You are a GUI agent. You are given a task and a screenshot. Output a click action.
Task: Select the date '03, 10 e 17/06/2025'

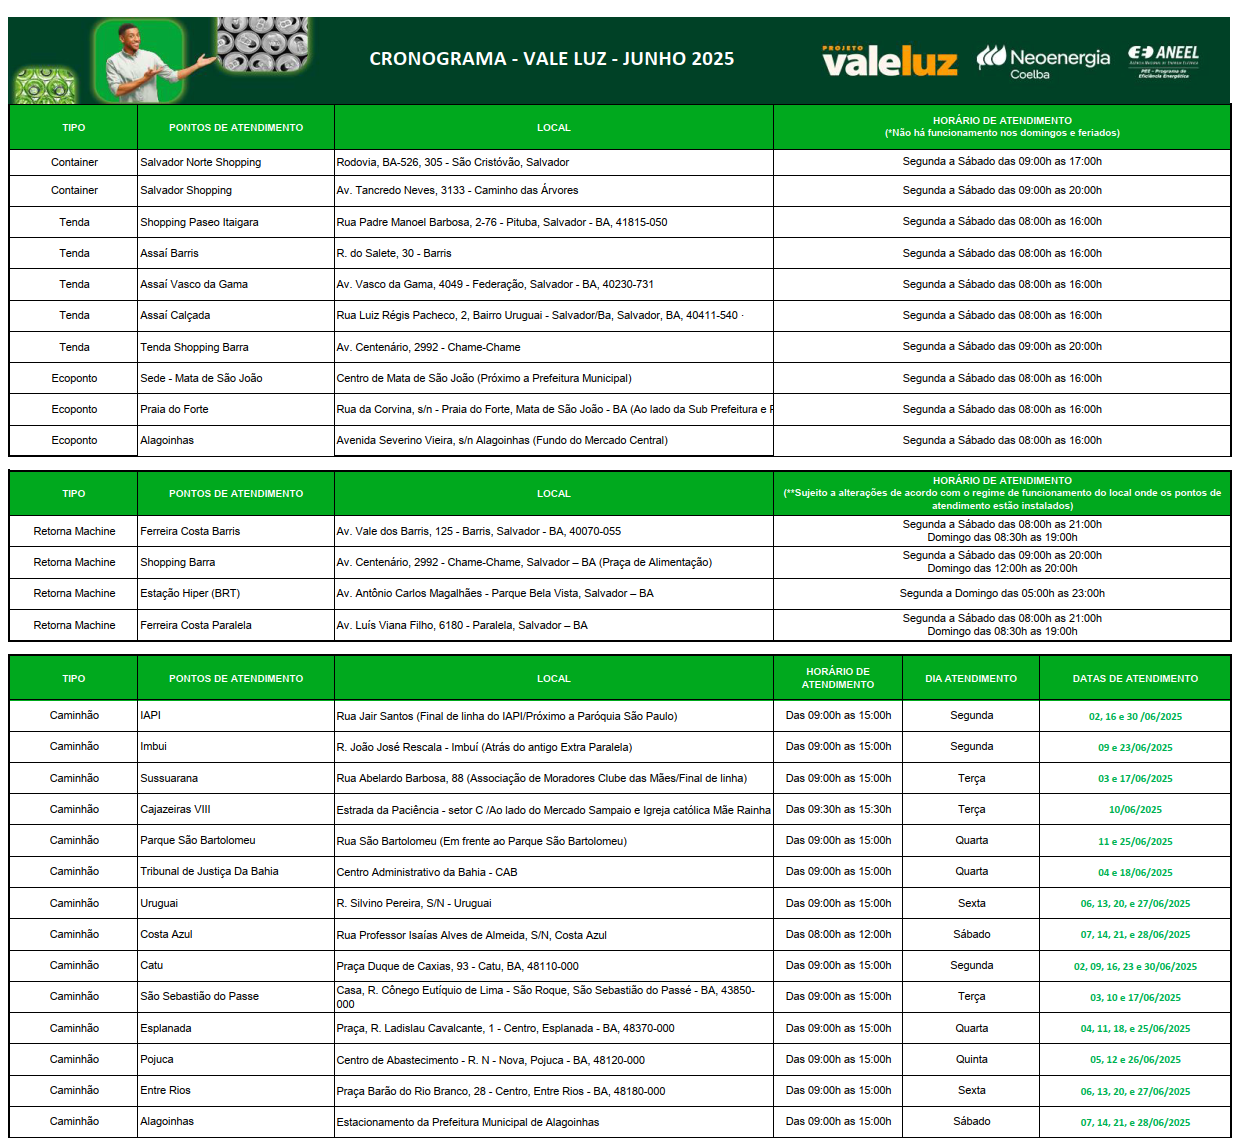point(1135,997)
